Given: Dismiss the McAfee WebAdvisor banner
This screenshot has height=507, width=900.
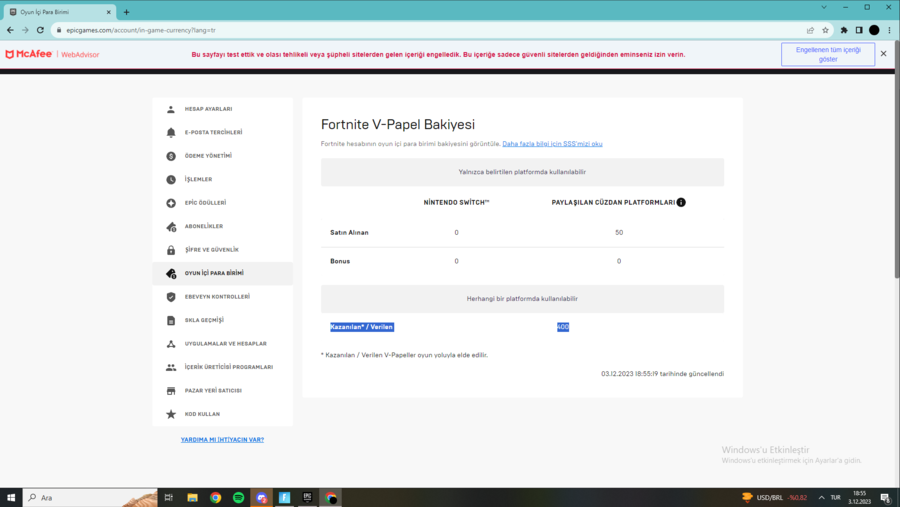Looking at the screenshot, I should (883, 53).
